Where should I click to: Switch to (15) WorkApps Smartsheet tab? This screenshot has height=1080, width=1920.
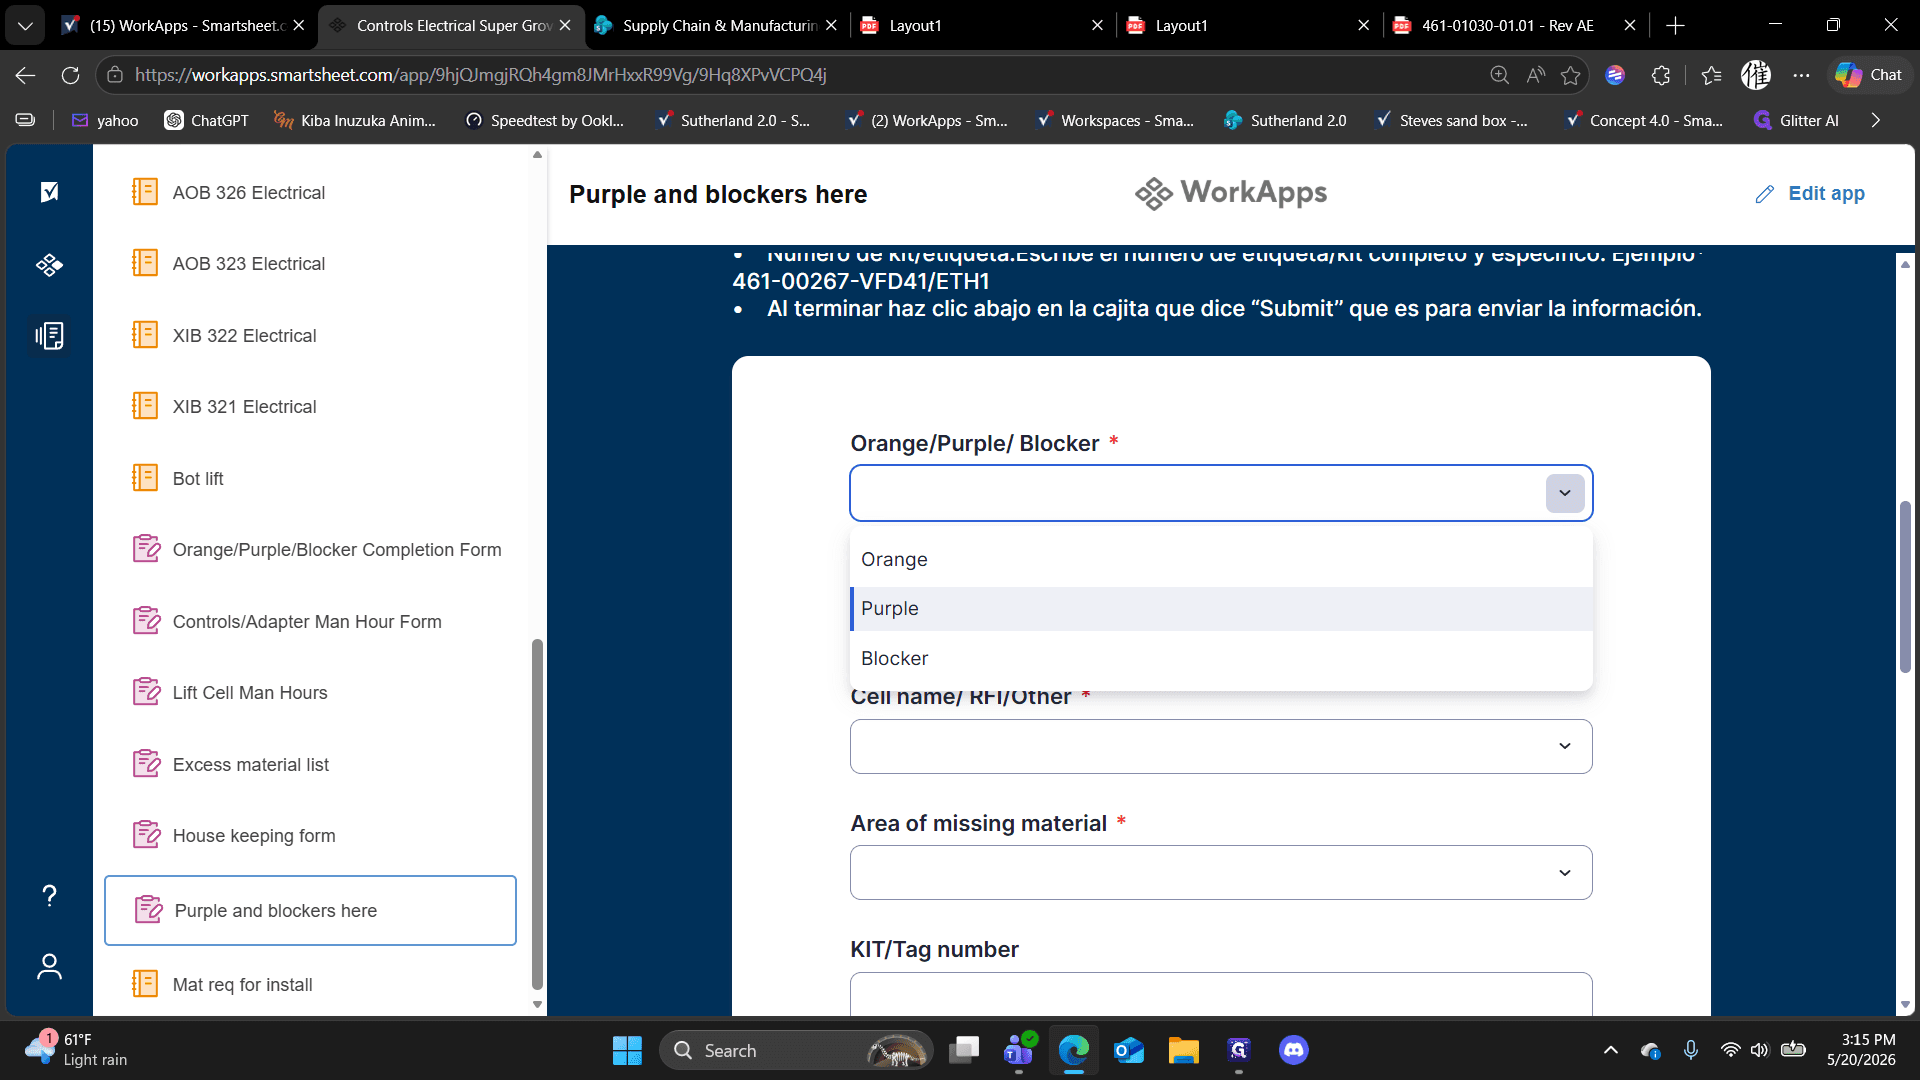pos(184,26)
